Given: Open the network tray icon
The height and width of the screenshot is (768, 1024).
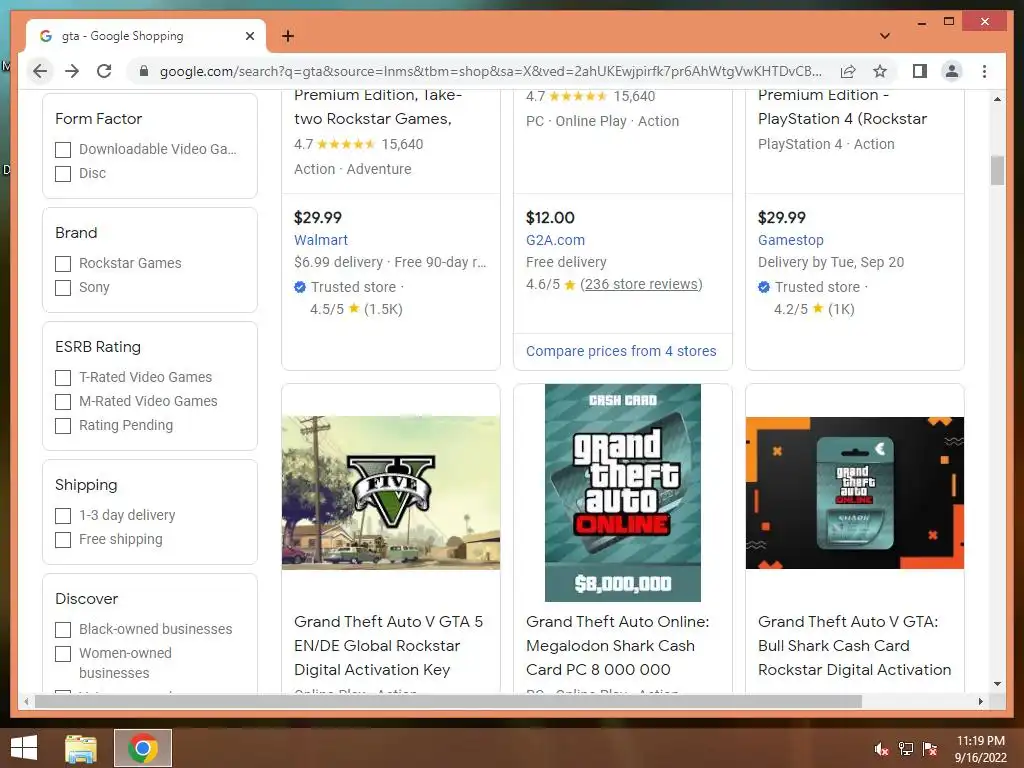Looking at the screenshot, I should pos(906,749).
